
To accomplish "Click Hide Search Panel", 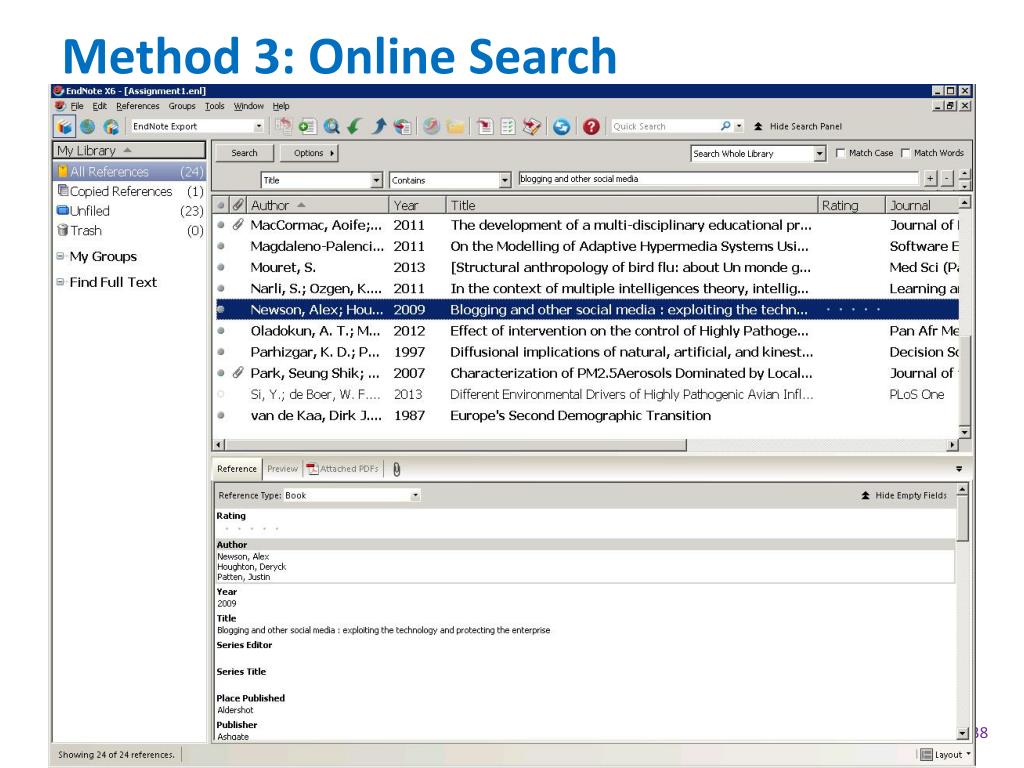I will click(x=797, y=126).
